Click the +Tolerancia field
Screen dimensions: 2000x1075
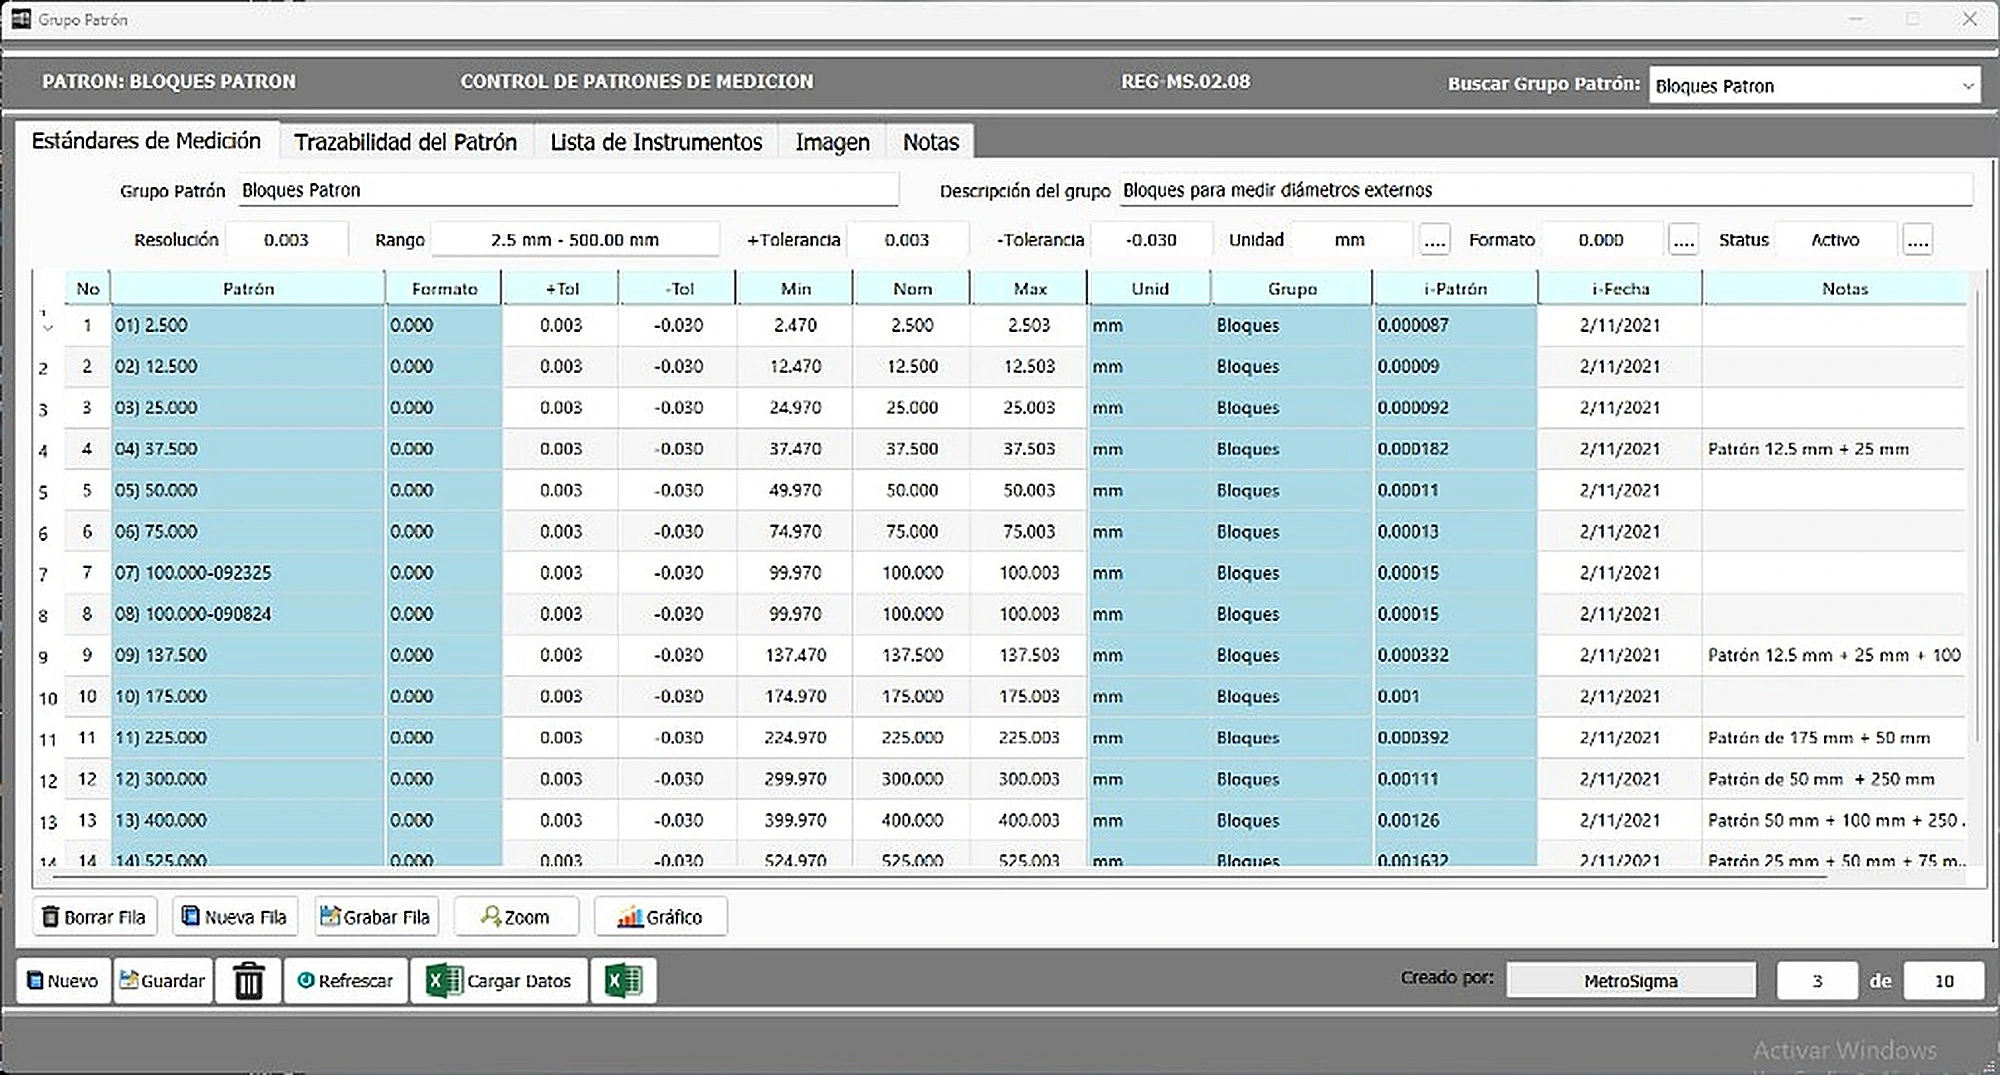click(907, 240)
